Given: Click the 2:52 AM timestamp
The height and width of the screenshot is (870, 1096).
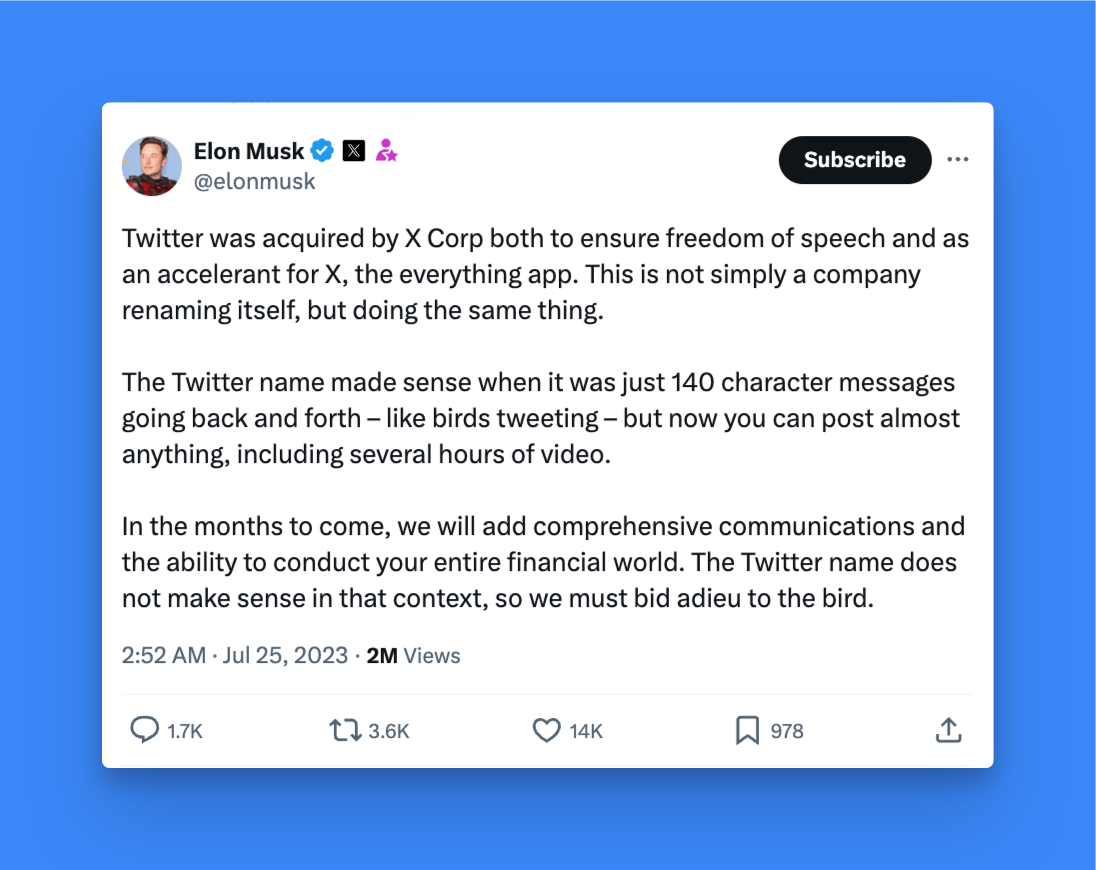Looking at the screenshot, I should [x=164, y=655].
